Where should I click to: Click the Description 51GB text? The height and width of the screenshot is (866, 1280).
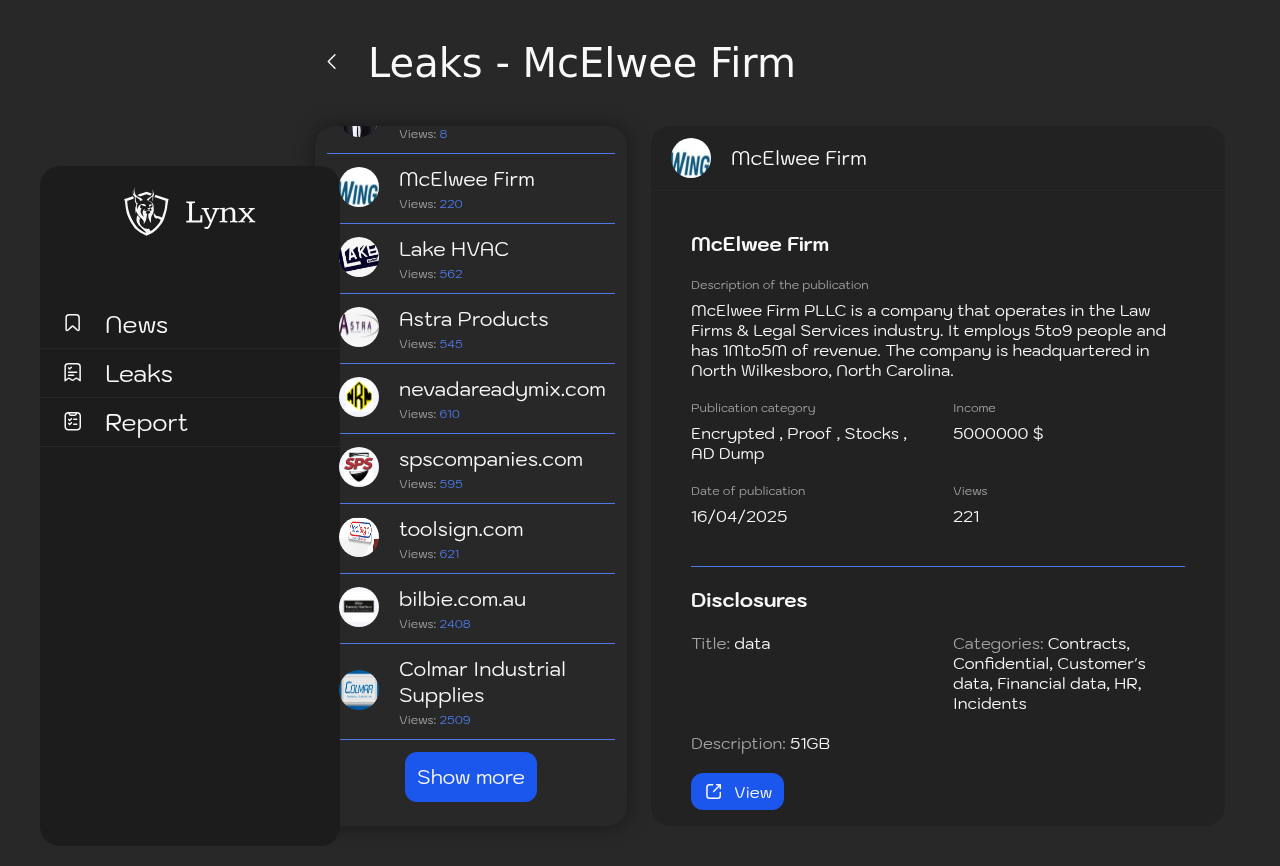(x=760, y=743)
